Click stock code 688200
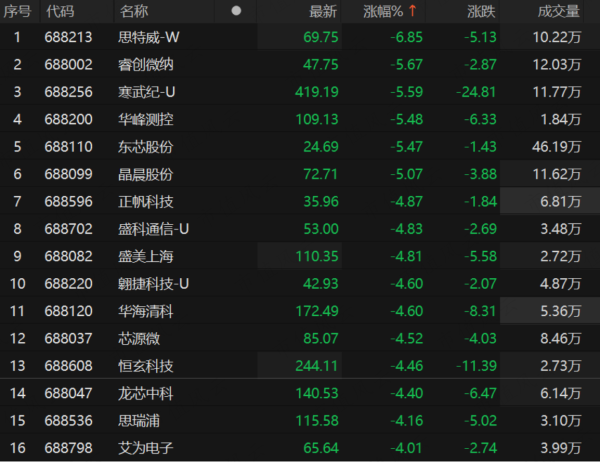The height and width of the screenshot is (462, 600). click(68, 119)
